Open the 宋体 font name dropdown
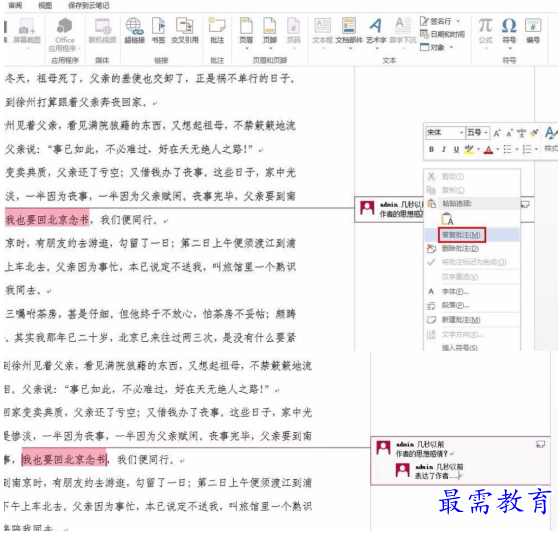Screen dimensions: 560x533 461,133
